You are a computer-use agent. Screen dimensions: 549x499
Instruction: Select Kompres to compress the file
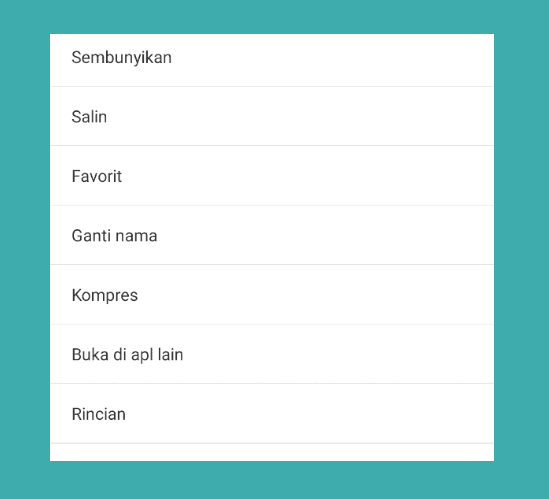coord(272,294)
